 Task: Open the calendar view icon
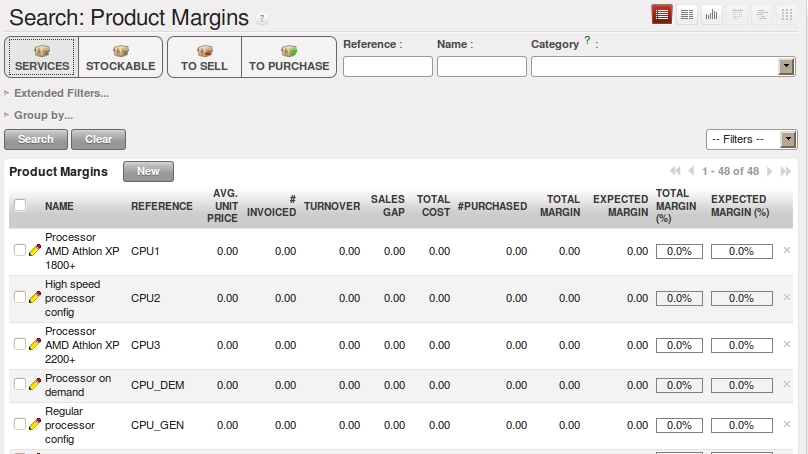tap(737, 14)
